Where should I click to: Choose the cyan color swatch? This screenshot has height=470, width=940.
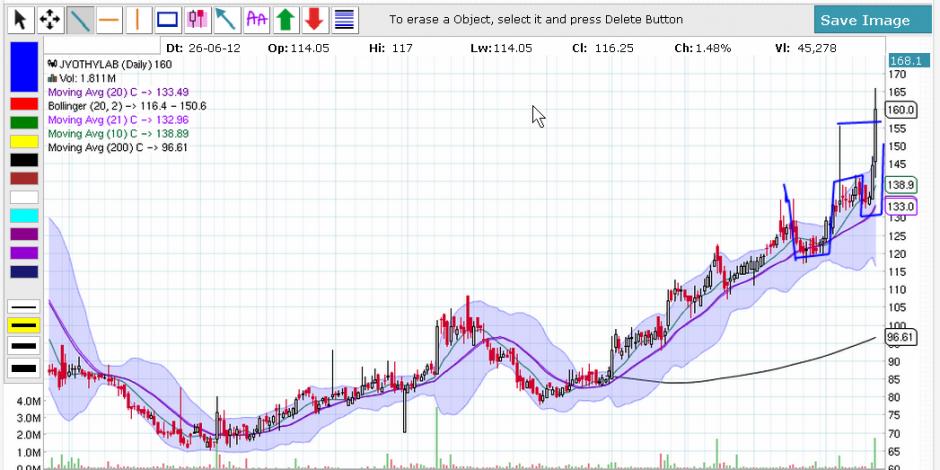24,216
